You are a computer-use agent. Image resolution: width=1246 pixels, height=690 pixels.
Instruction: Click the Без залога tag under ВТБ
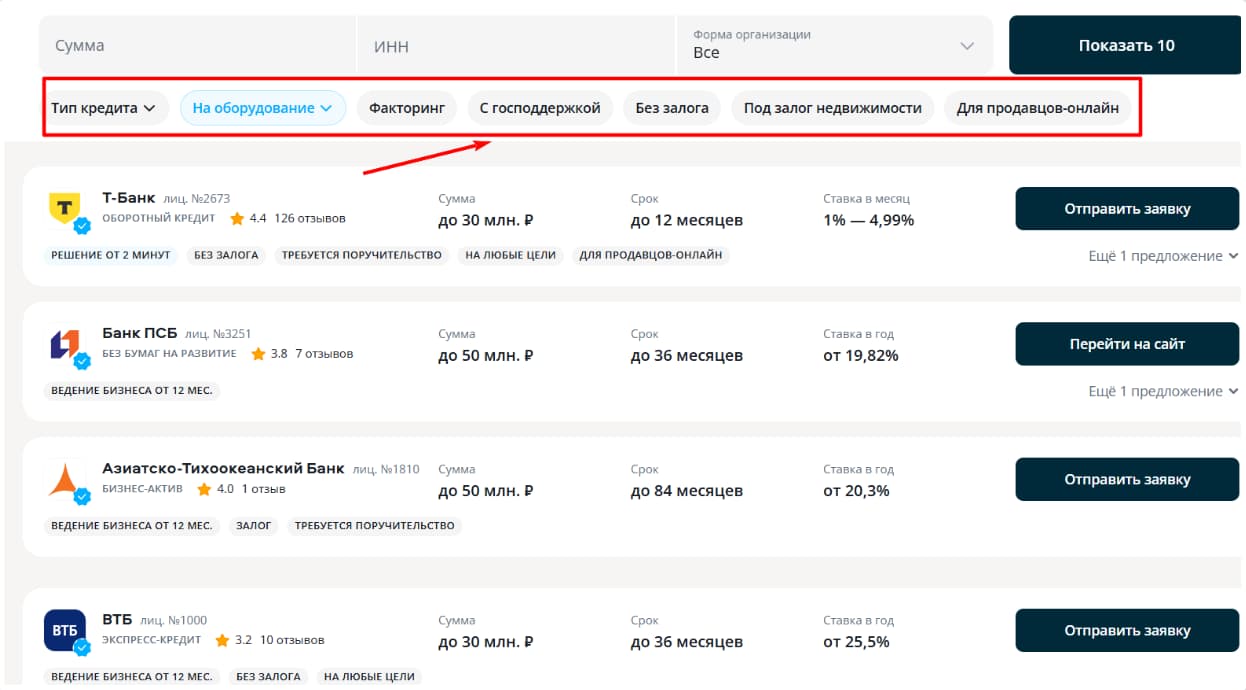click(x=268, y=677)
